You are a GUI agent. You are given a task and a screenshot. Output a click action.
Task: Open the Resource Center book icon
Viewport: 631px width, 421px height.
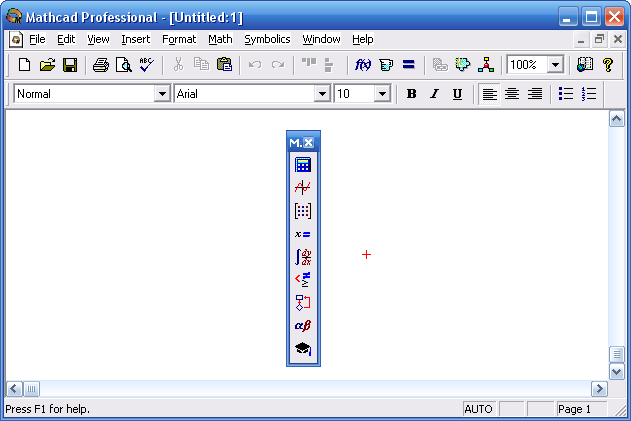(x=585, y=64)
